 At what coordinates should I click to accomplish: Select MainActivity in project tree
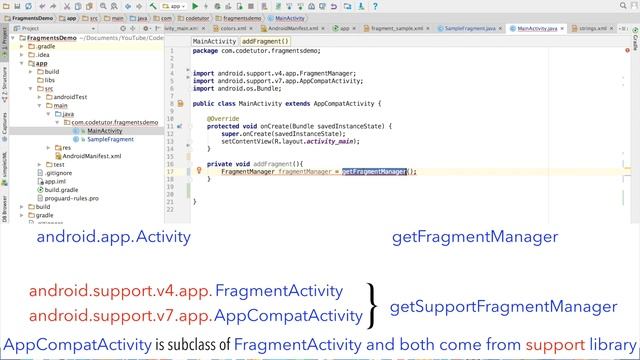(x=105, y=131)
